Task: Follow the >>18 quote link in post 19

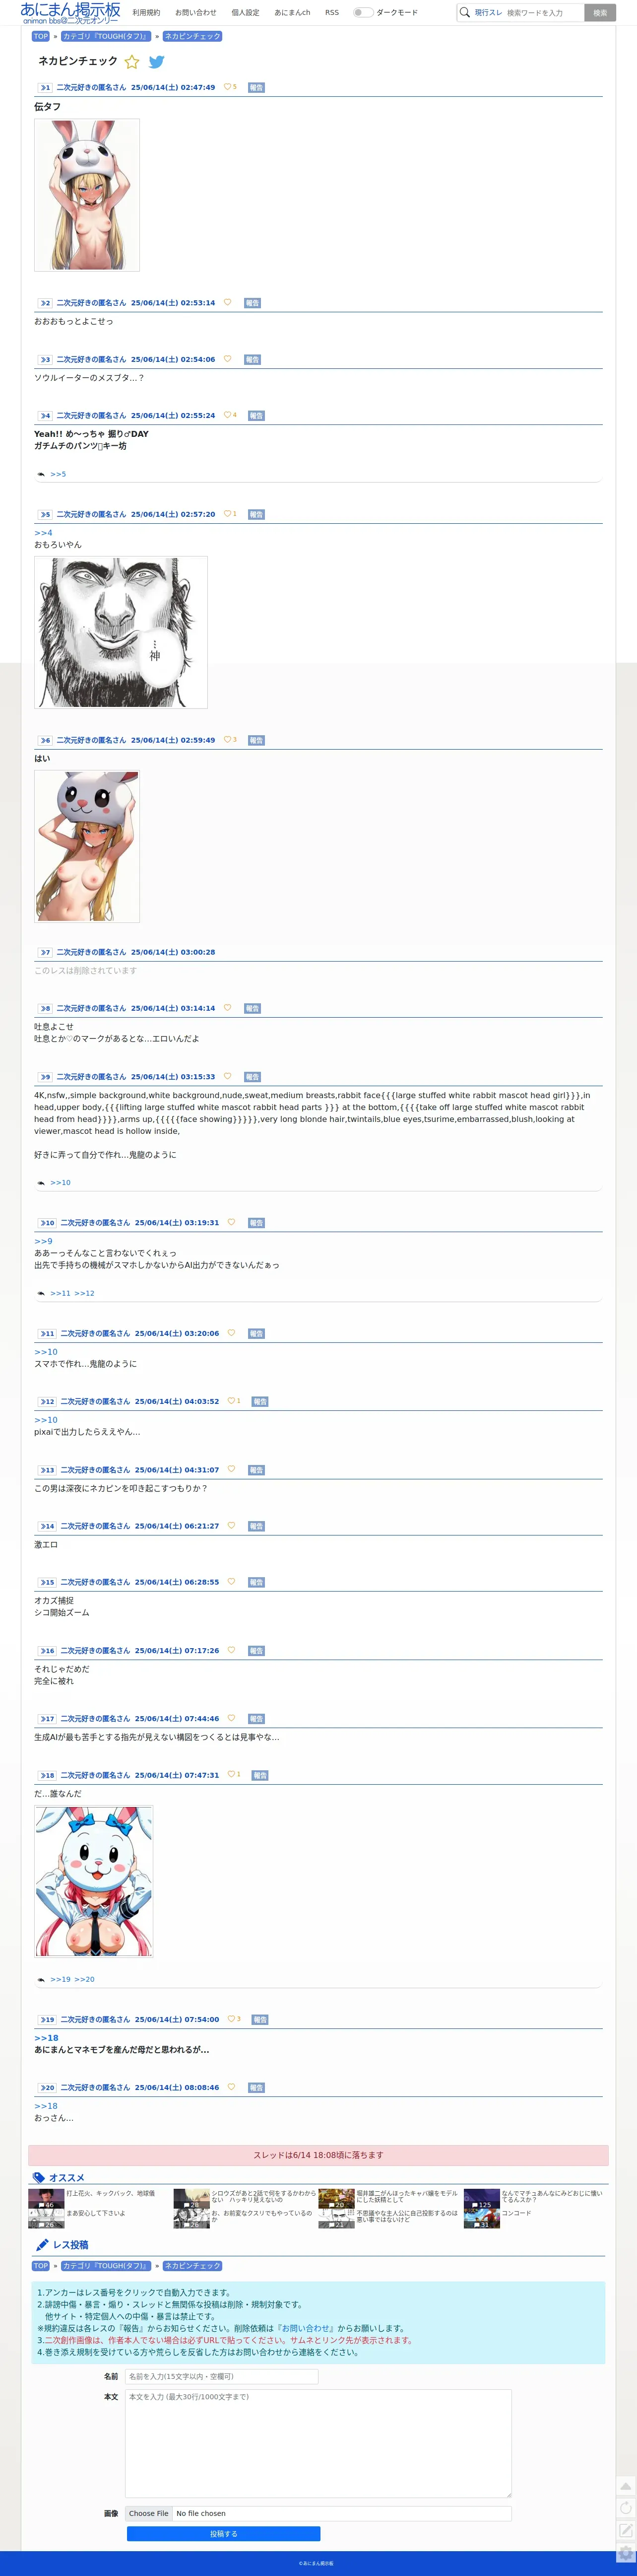Action: tap(46, 2037)
